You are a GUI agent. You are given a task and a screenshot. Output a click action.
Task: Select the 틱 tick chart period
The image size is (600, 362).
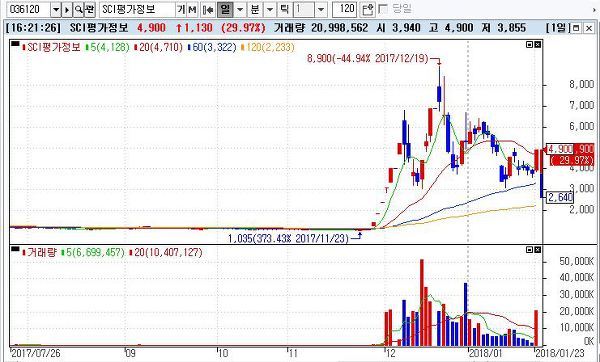pyautogui.click(x=284, y=9)
